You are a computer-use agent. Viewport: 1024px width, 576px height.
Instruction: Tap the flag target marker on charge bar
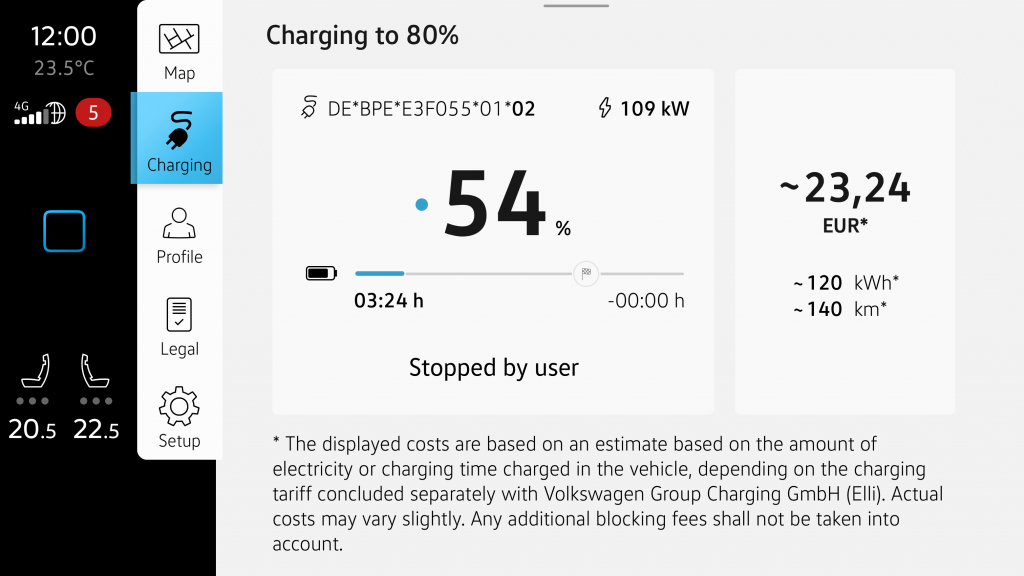coord(586,273)
